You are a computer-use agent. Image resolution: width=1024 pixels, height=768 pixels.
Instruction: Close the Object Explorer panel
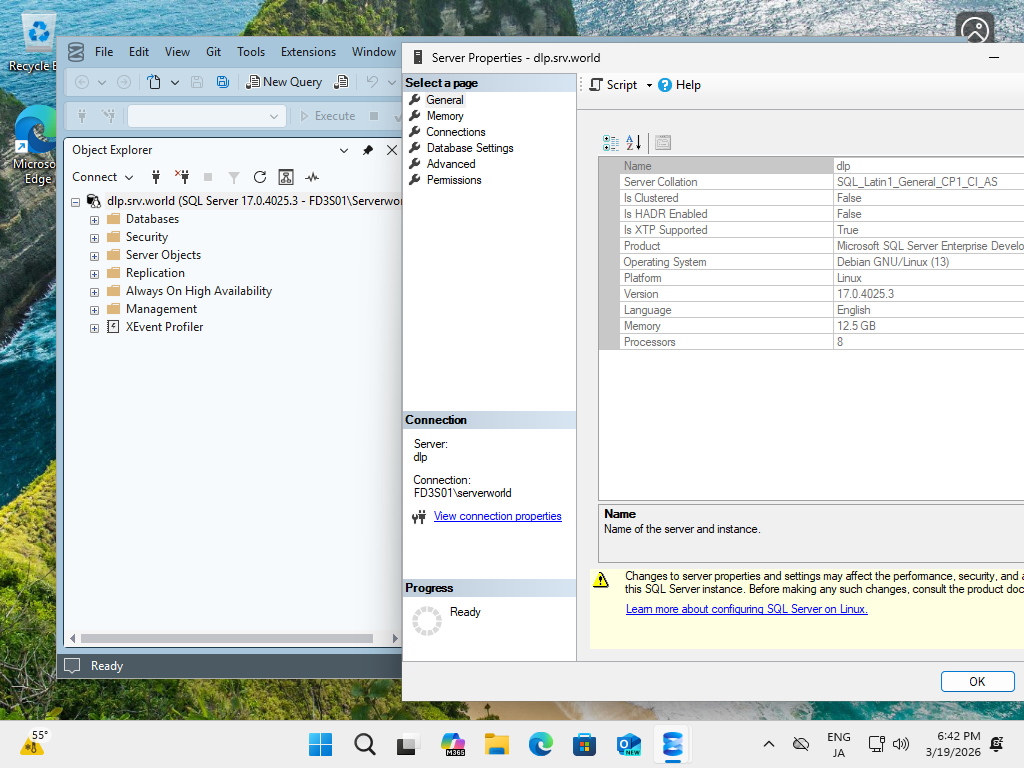392,150
